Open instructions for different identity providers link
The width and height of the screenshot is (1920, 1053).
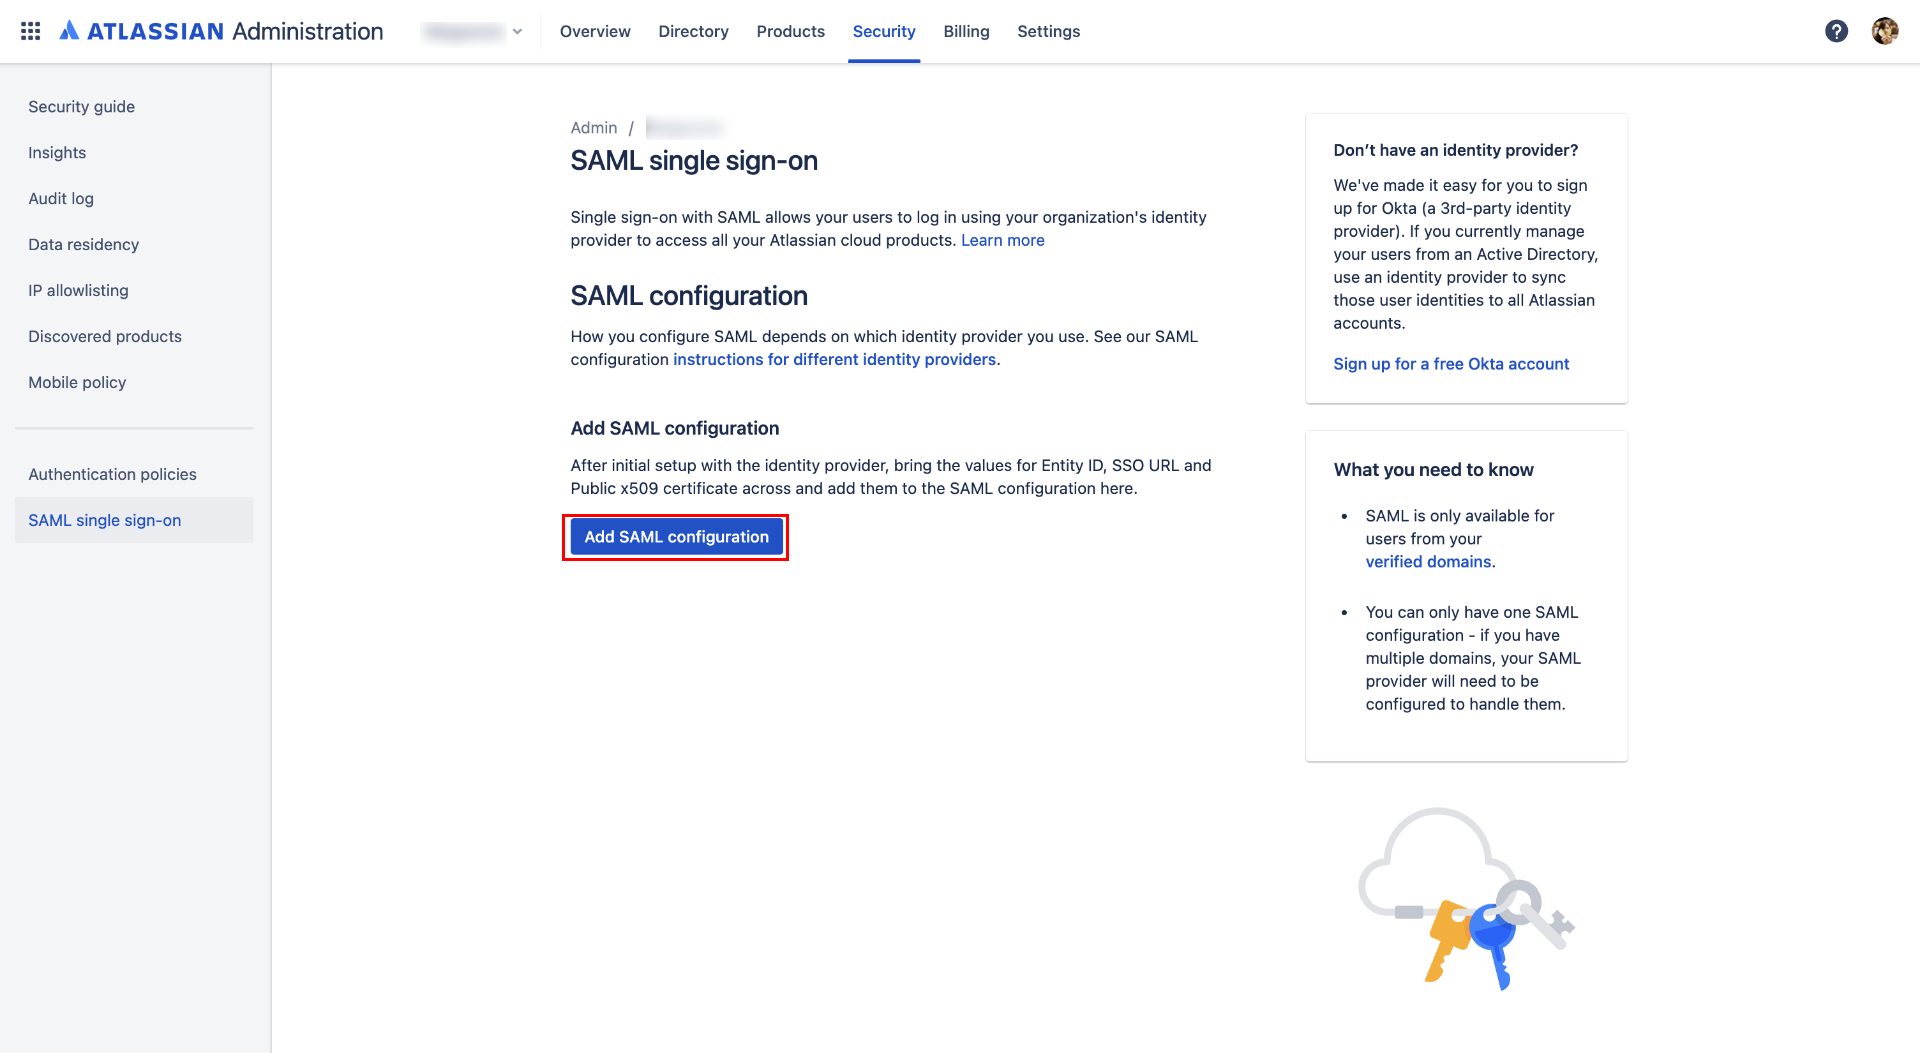[x=835, y=360]
